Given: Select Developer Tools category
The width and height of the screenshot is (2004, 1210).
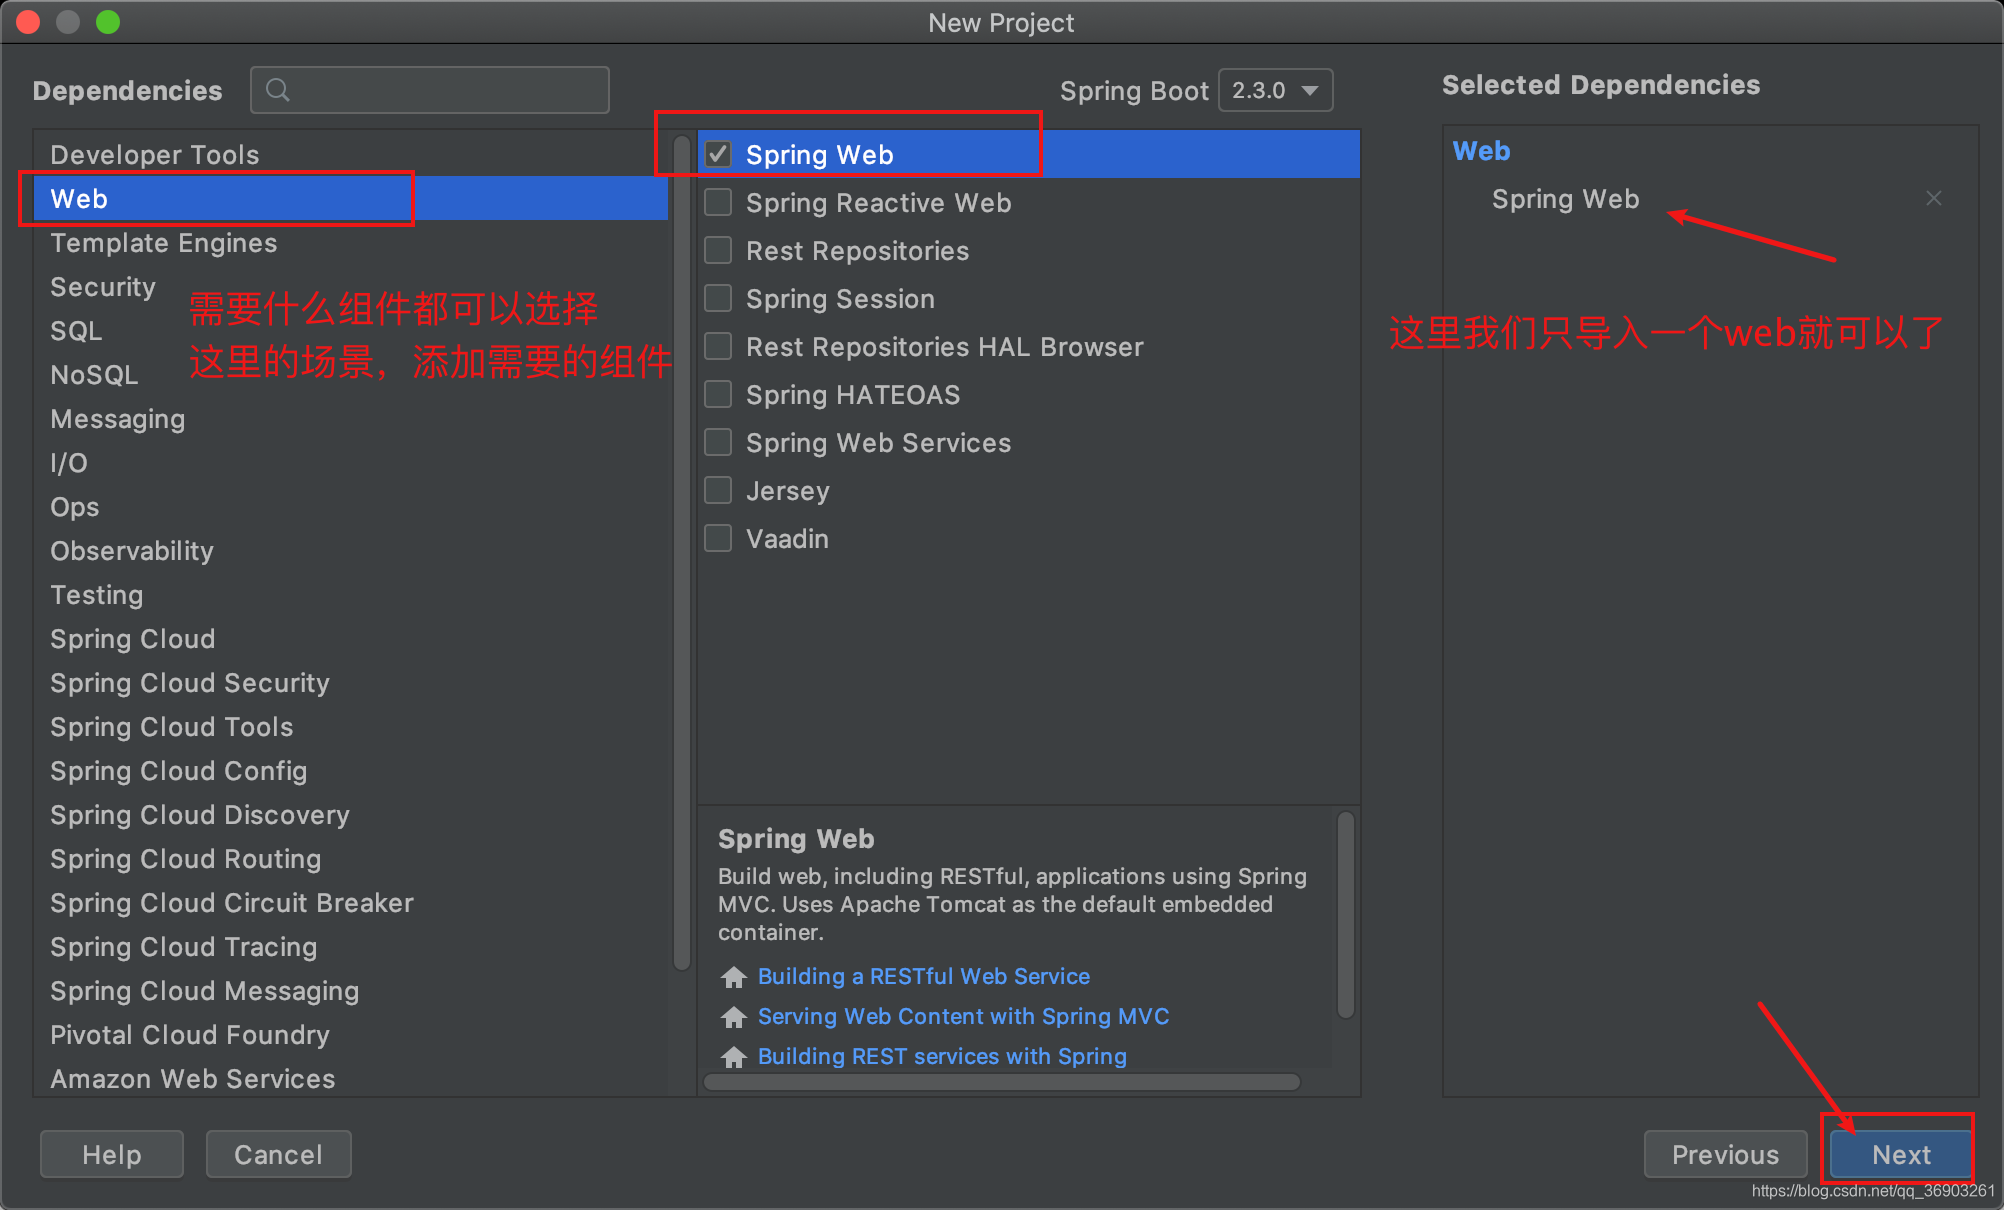Looking at the screenshot, I should click(351, 154).
